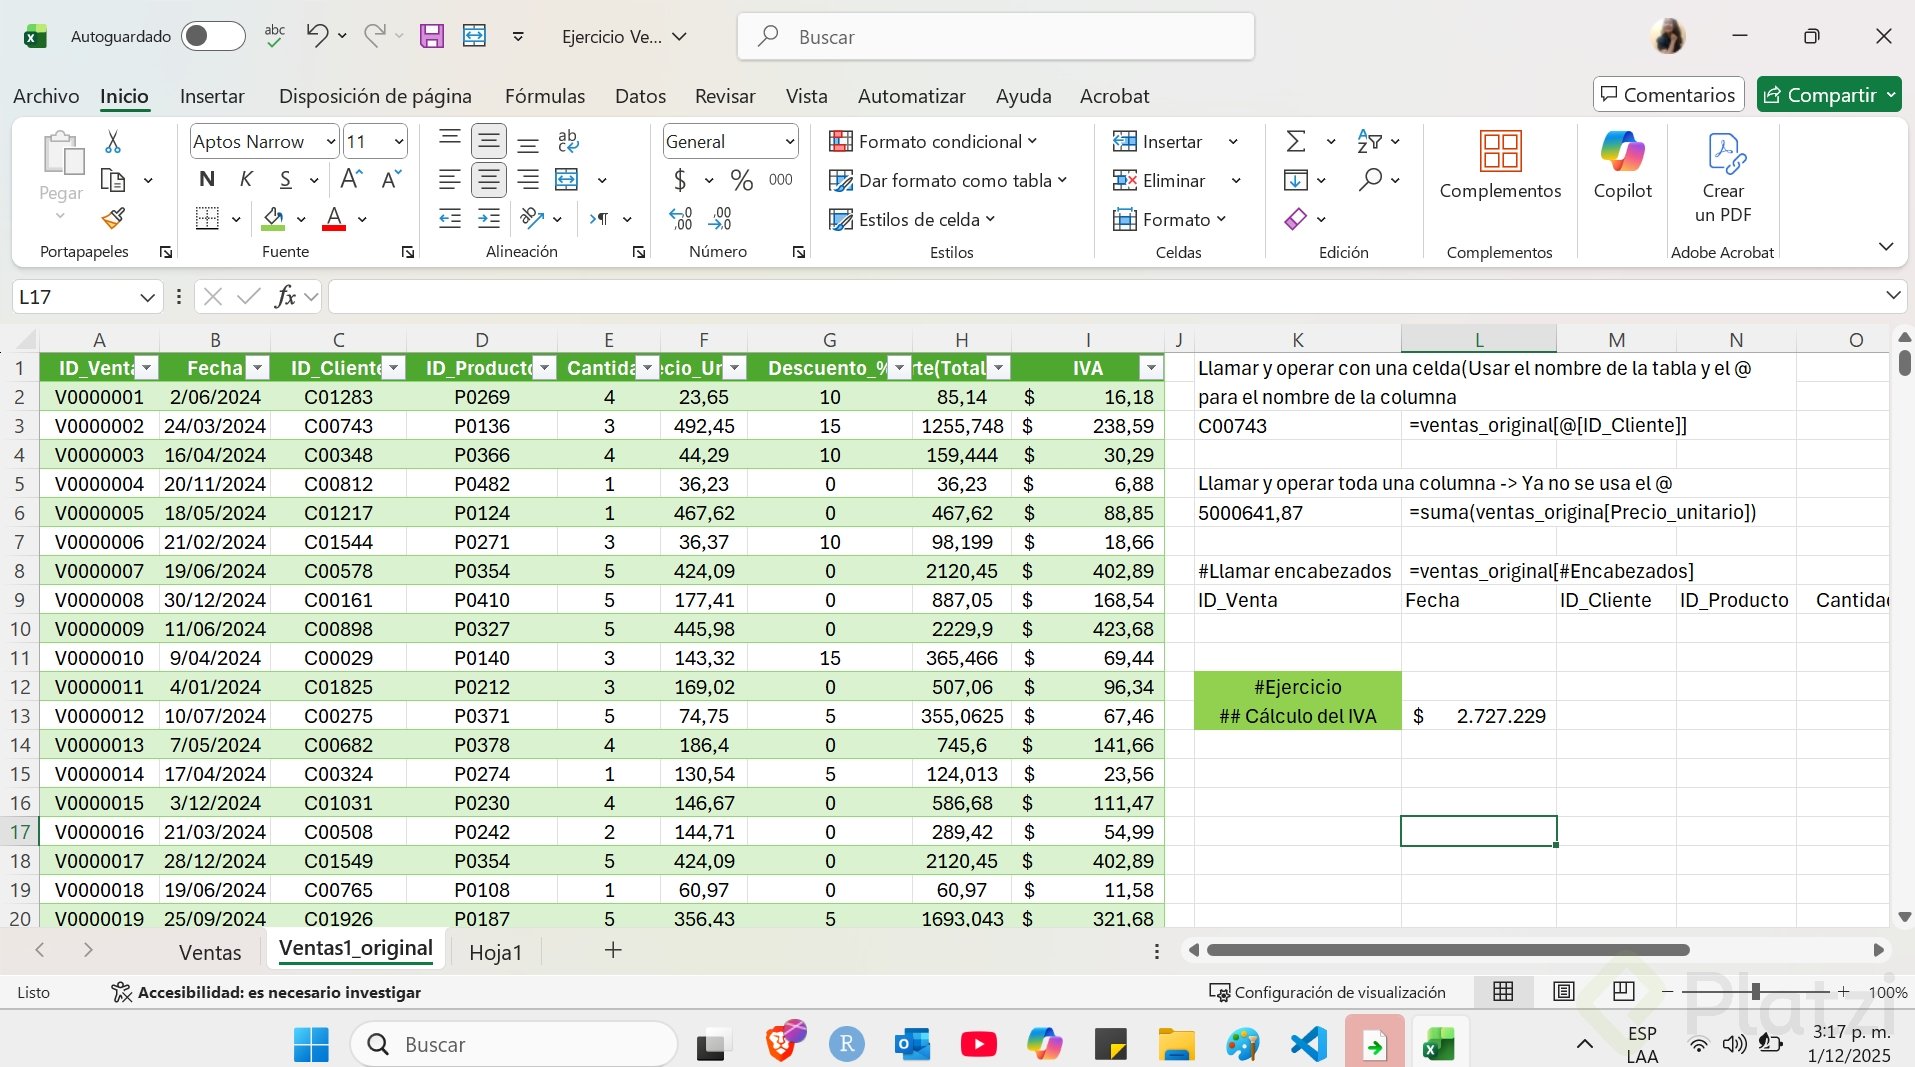The width and height of the screenshot is (1915, 1067).
Task: Click the Comentarios button
Action: click(1668, 95)
